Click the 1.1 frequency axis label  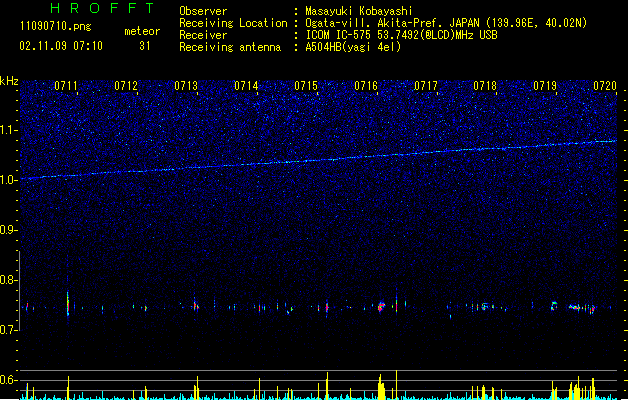(x=9, y=130)
